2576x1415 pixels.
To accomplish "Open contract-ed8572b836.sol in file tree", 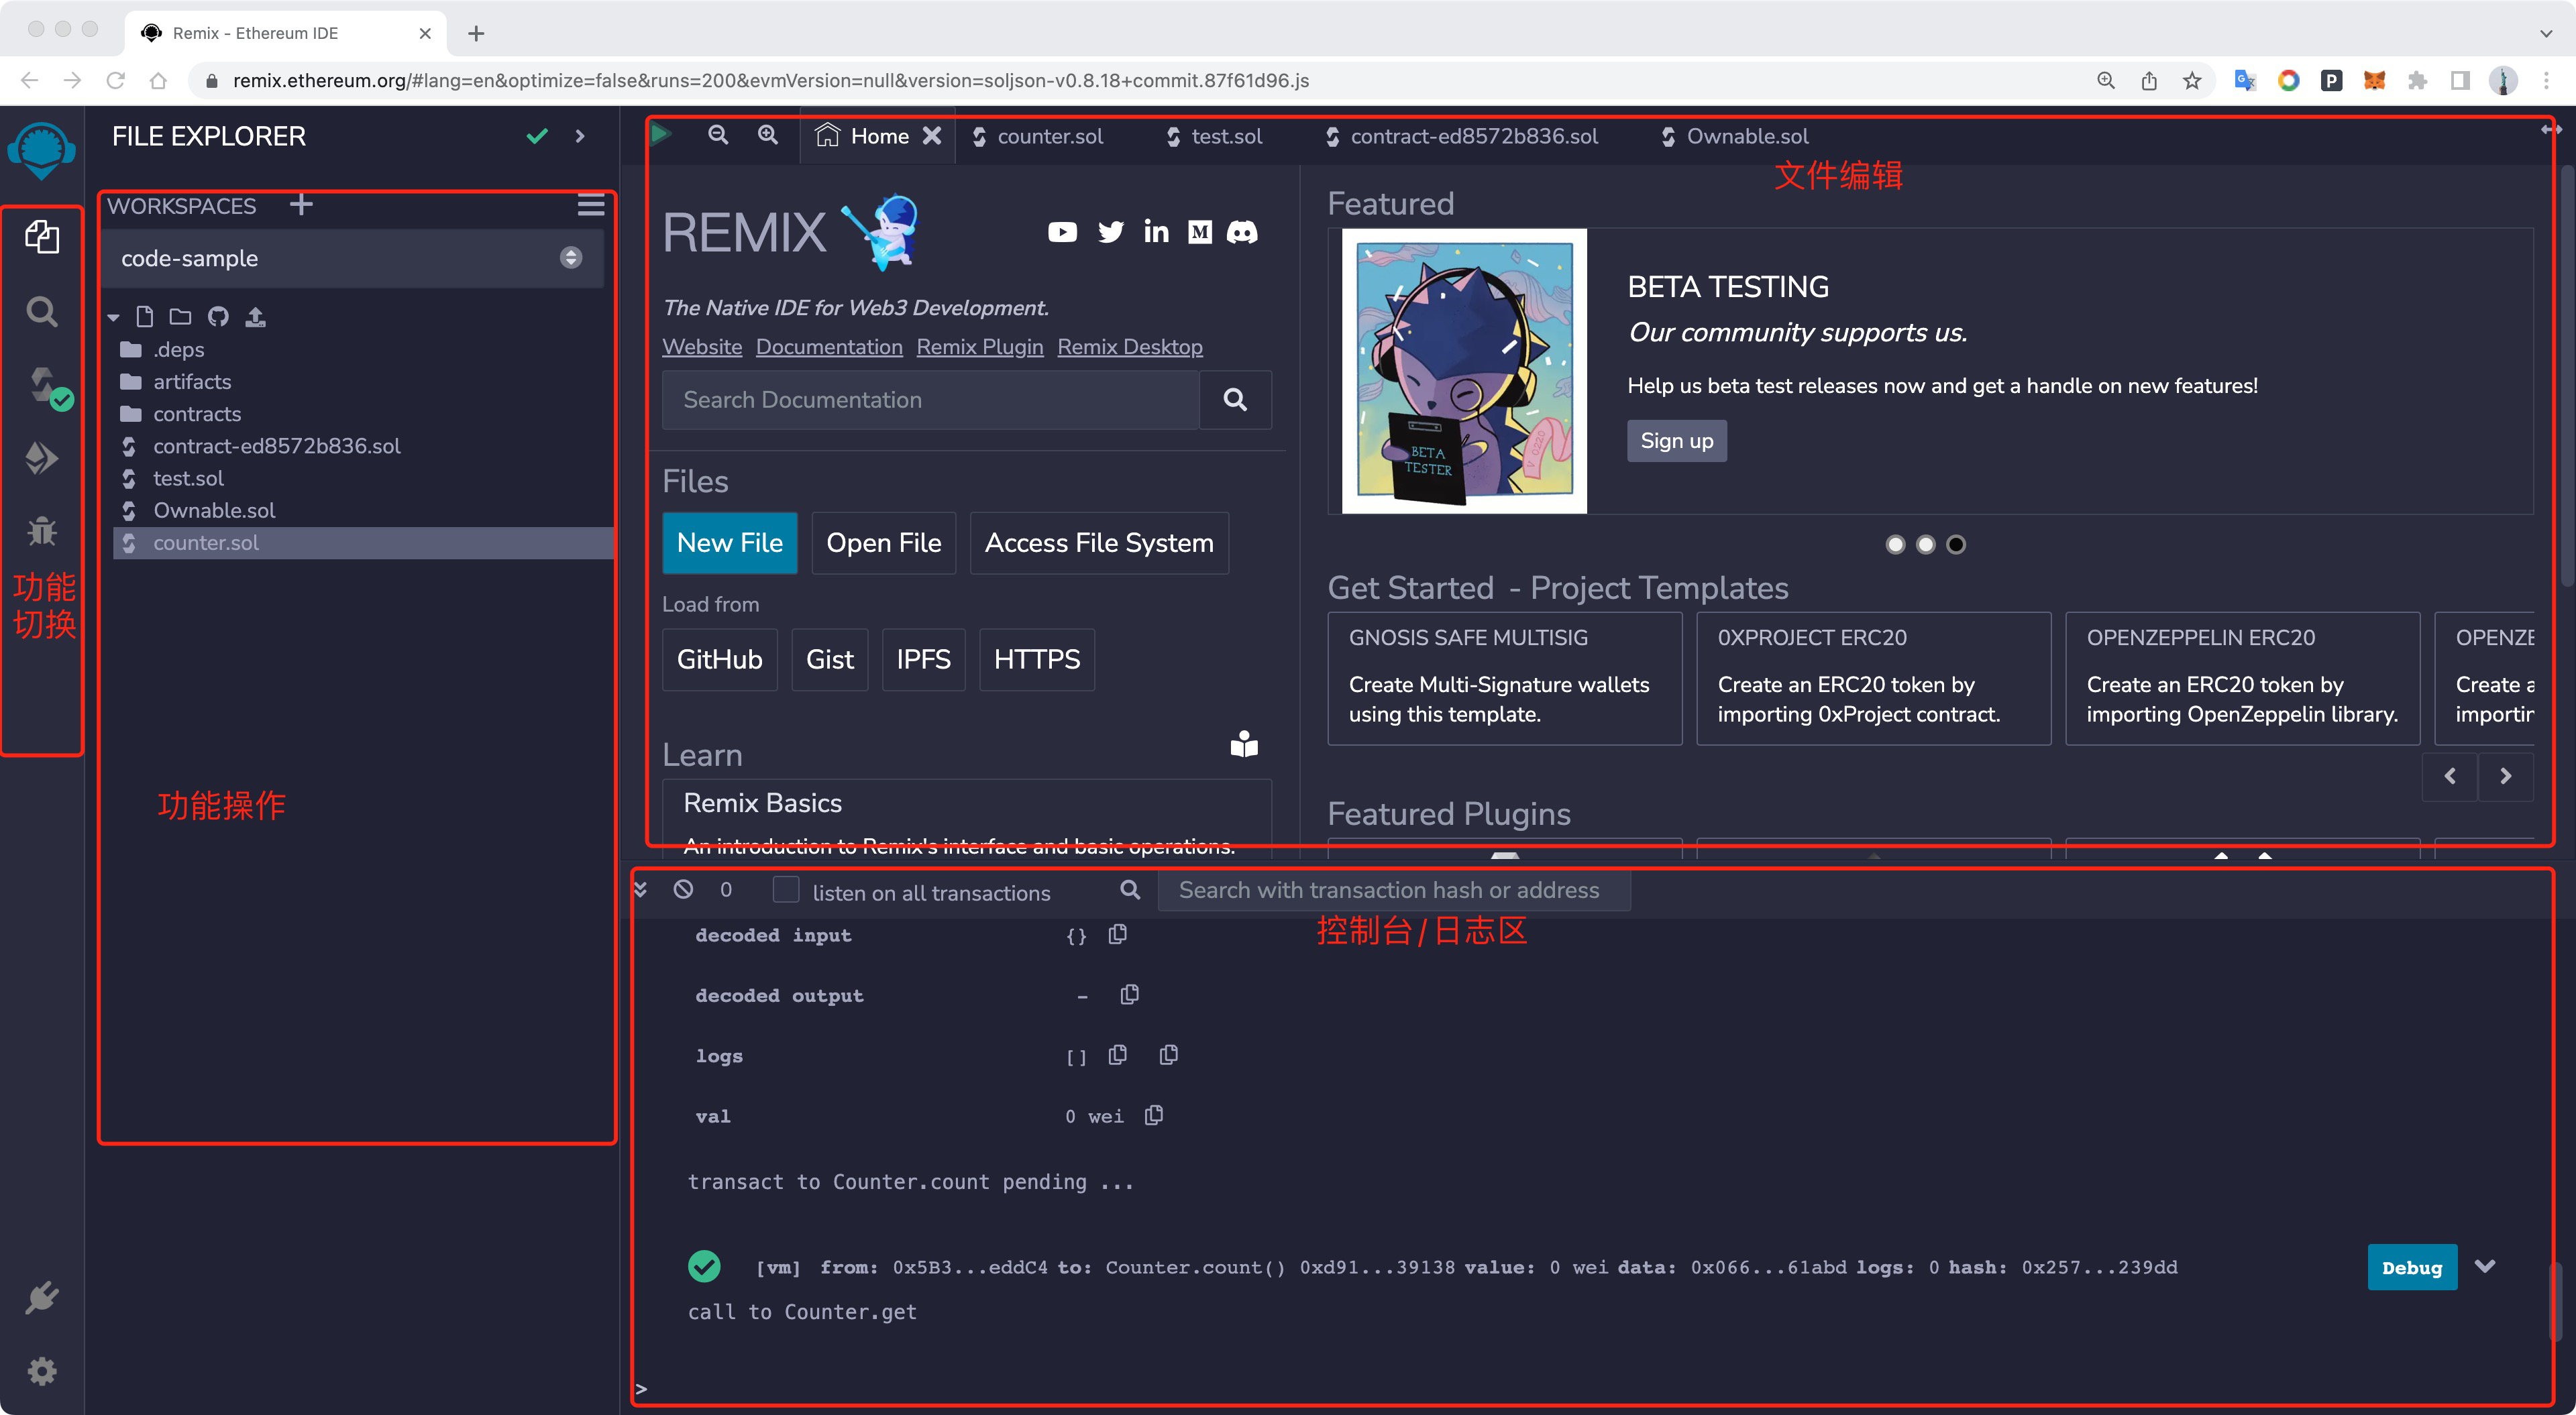I will (x=276, y=446).
